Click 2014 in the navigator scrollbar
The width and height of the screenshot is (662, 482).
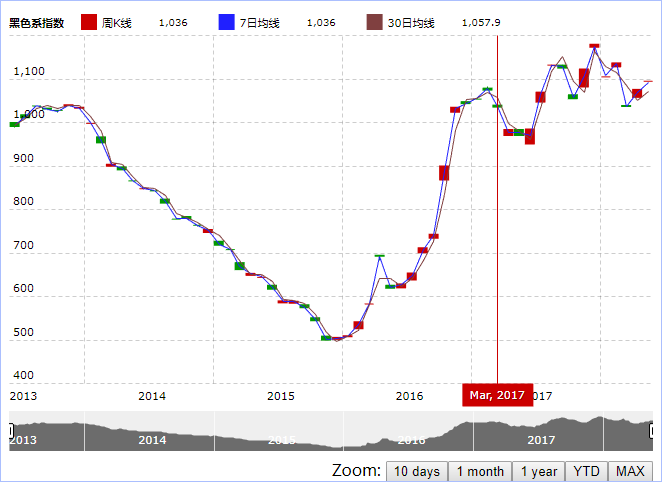coord(152,440)
